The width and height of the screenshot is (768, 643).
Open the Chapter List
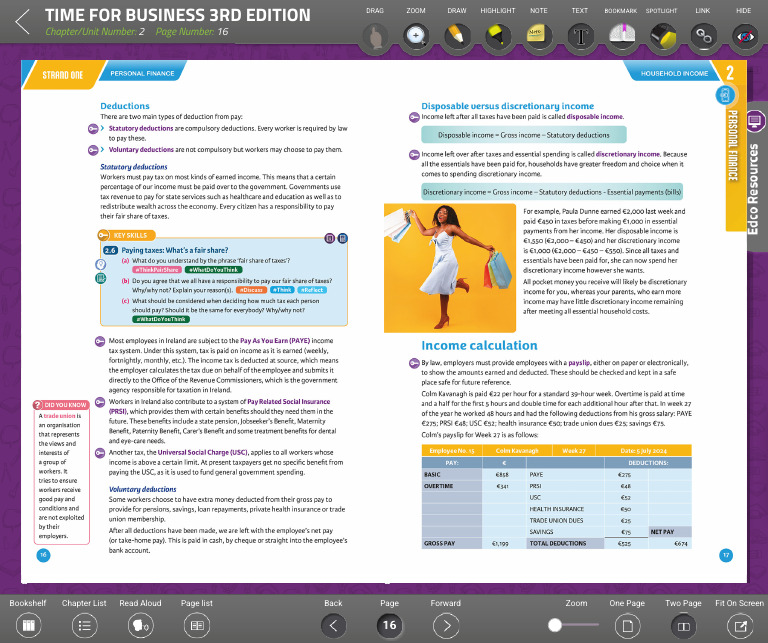[84, 625]
